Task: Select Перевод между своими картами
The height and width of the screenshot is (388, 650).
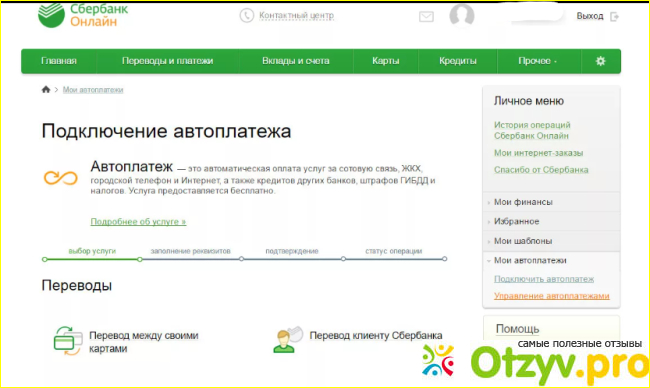Action: click(x=143, y=342)
